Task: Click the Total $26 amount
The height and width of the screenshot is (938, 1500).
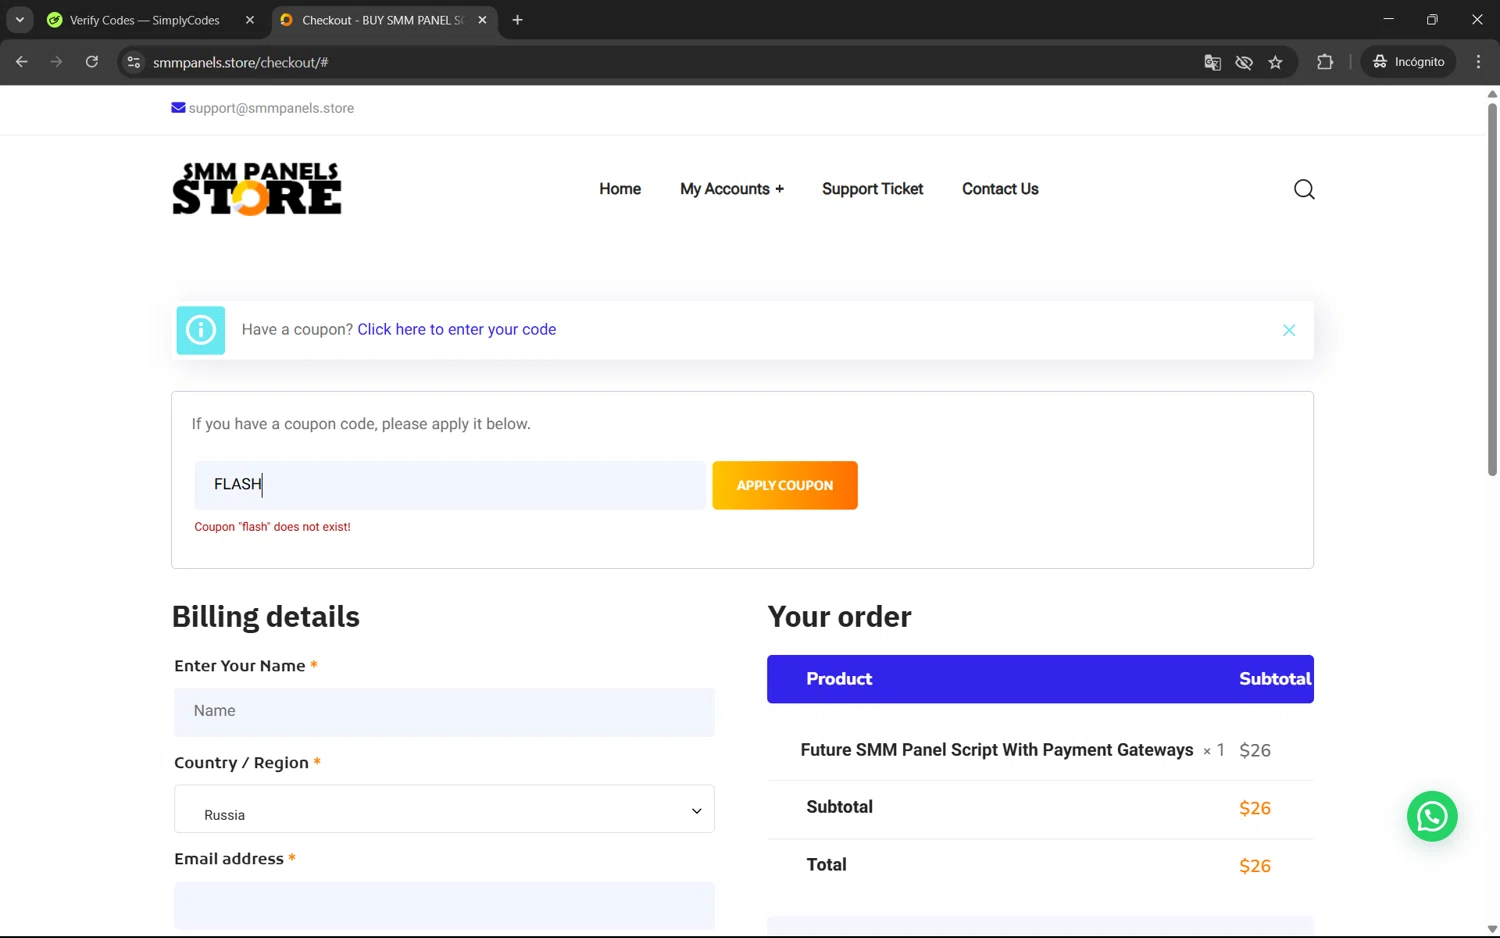Action: point(1255,866)
